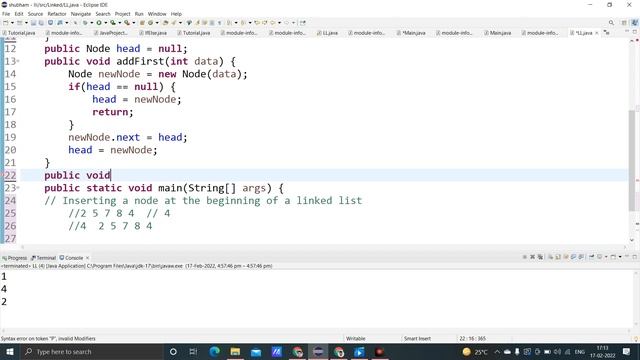Click the Open Console icon

[613, 257]
